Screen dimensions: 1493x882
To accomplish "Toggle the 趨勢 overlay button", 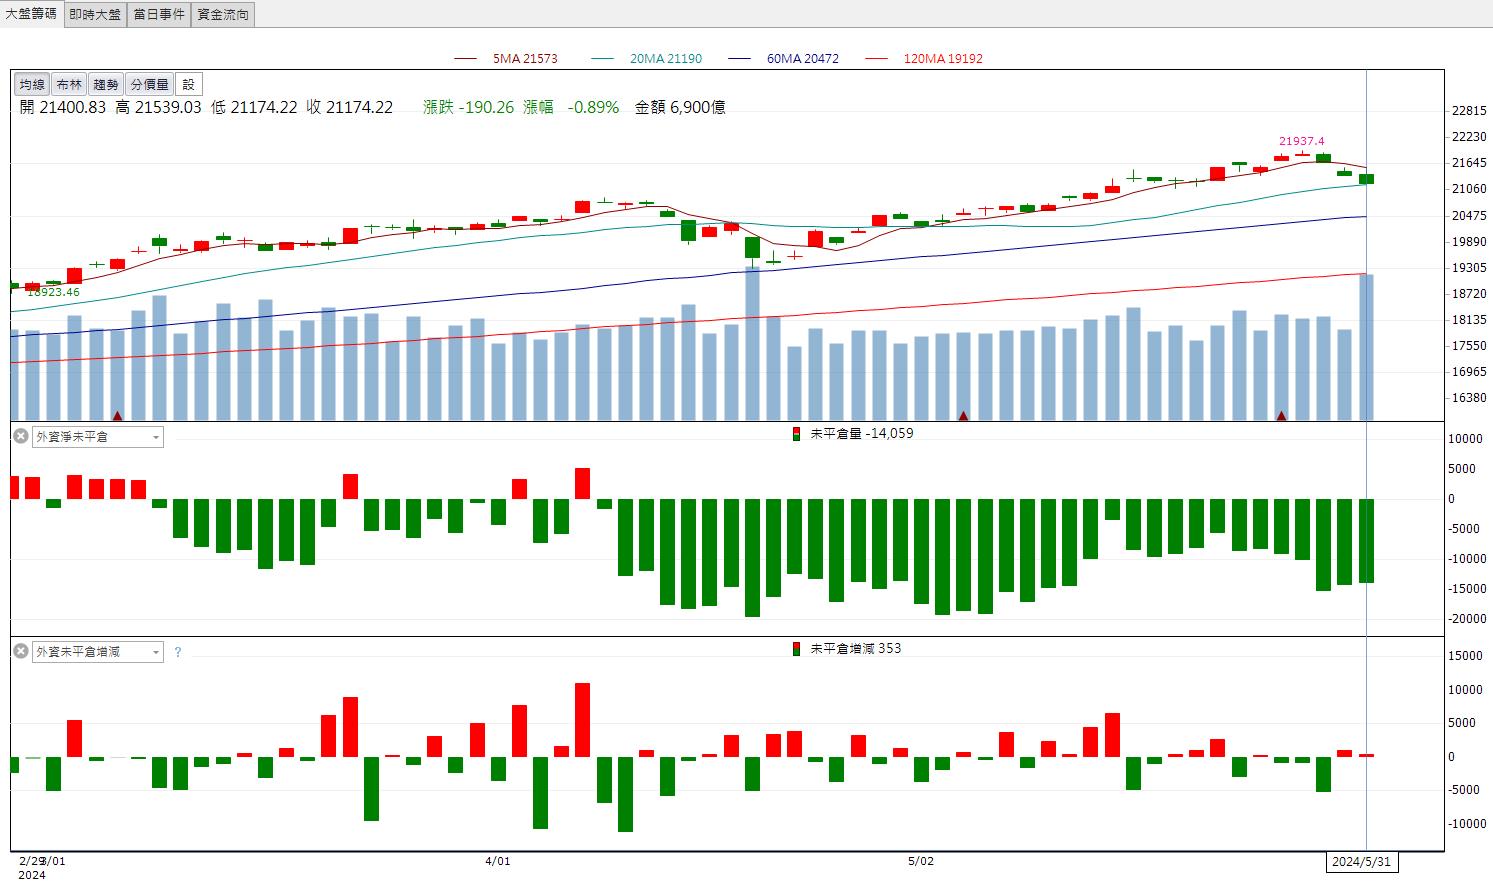I will [106, 85].
